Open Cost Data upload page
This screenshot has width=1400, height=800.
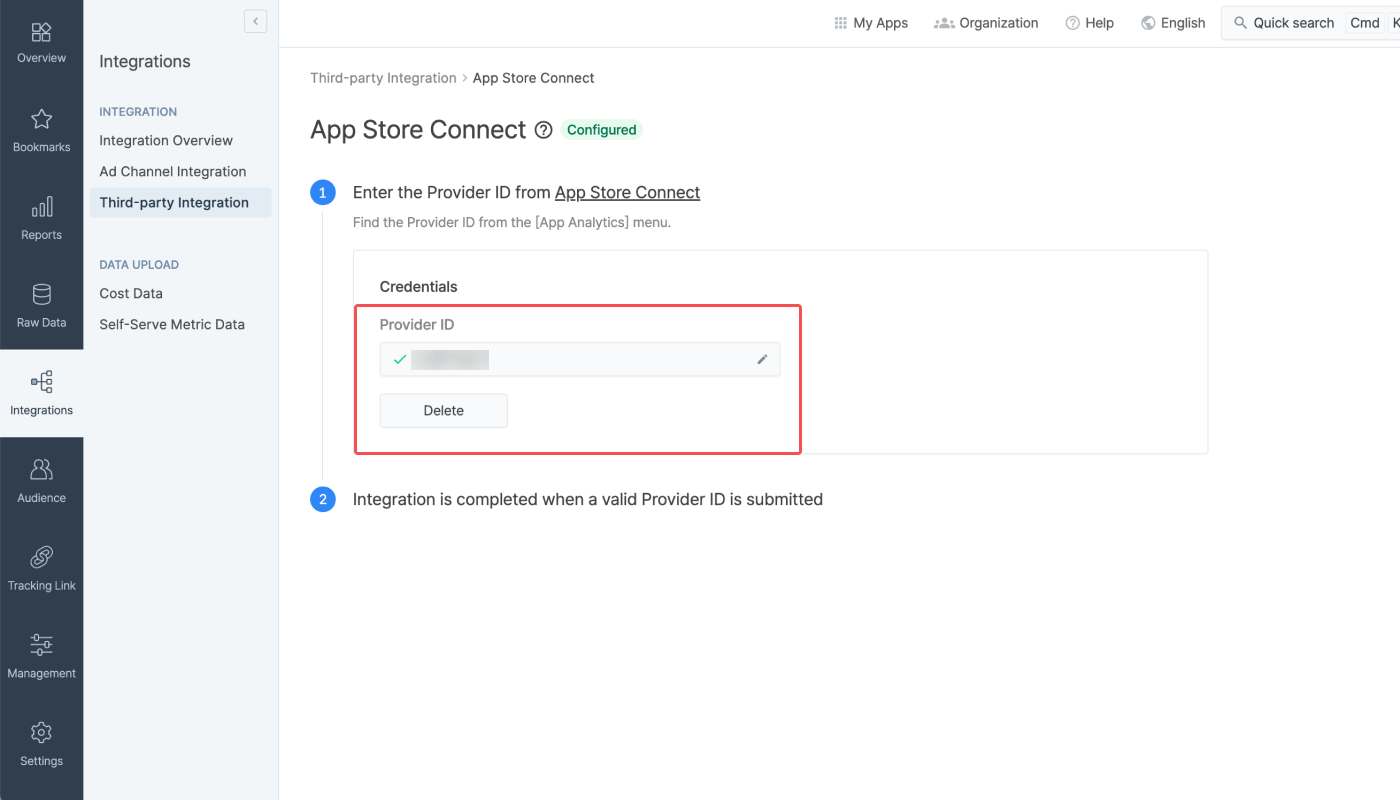[131, 294]
